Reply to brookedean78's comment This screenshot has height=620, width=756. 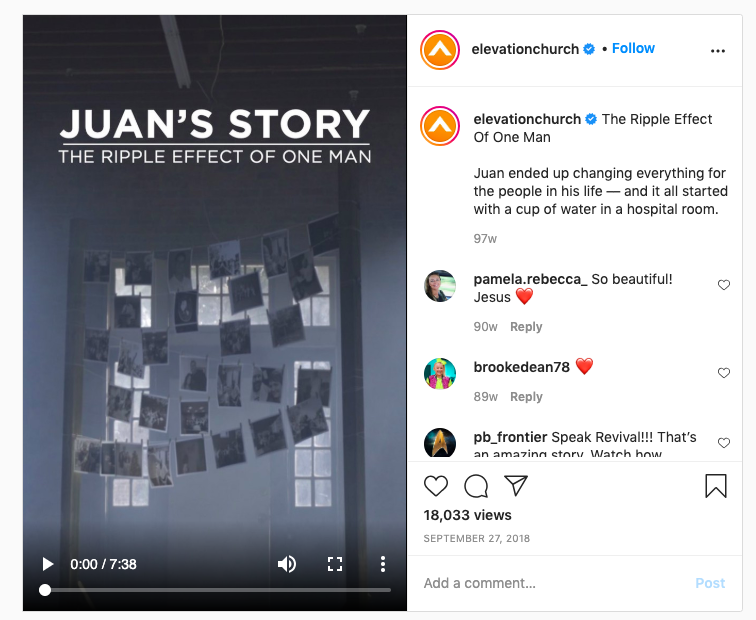[x=526, y=397]
